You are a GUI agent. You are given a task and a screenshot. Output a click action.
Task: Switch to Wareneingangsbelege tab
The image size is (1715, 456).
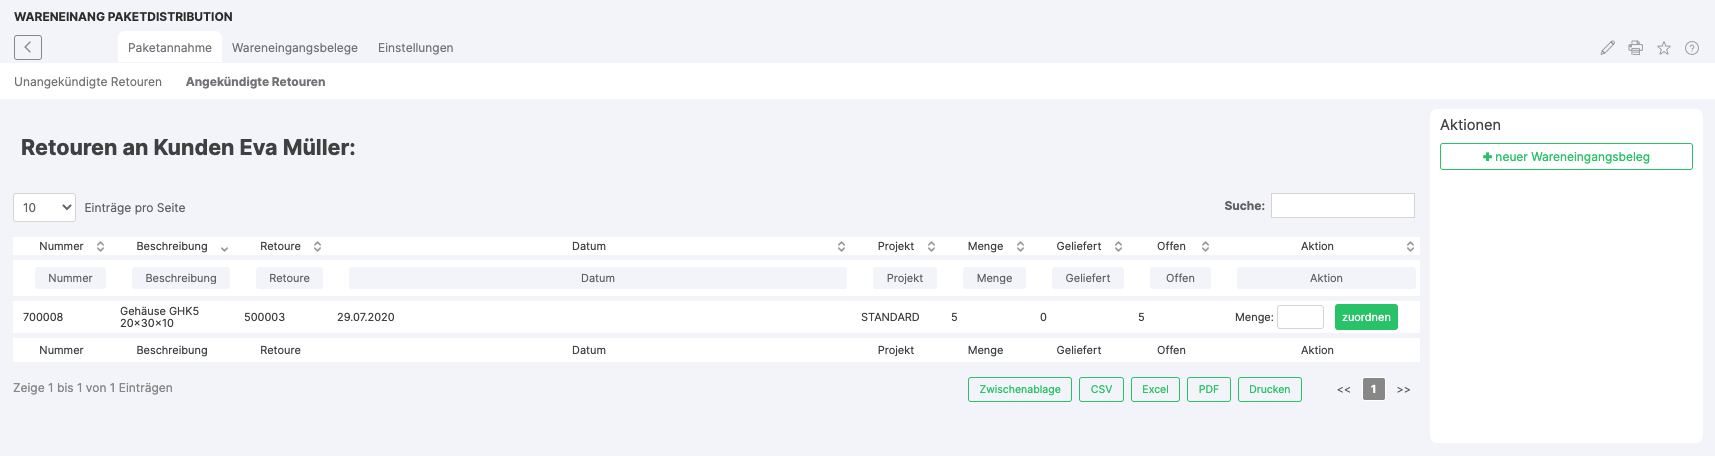coord(295,48)
